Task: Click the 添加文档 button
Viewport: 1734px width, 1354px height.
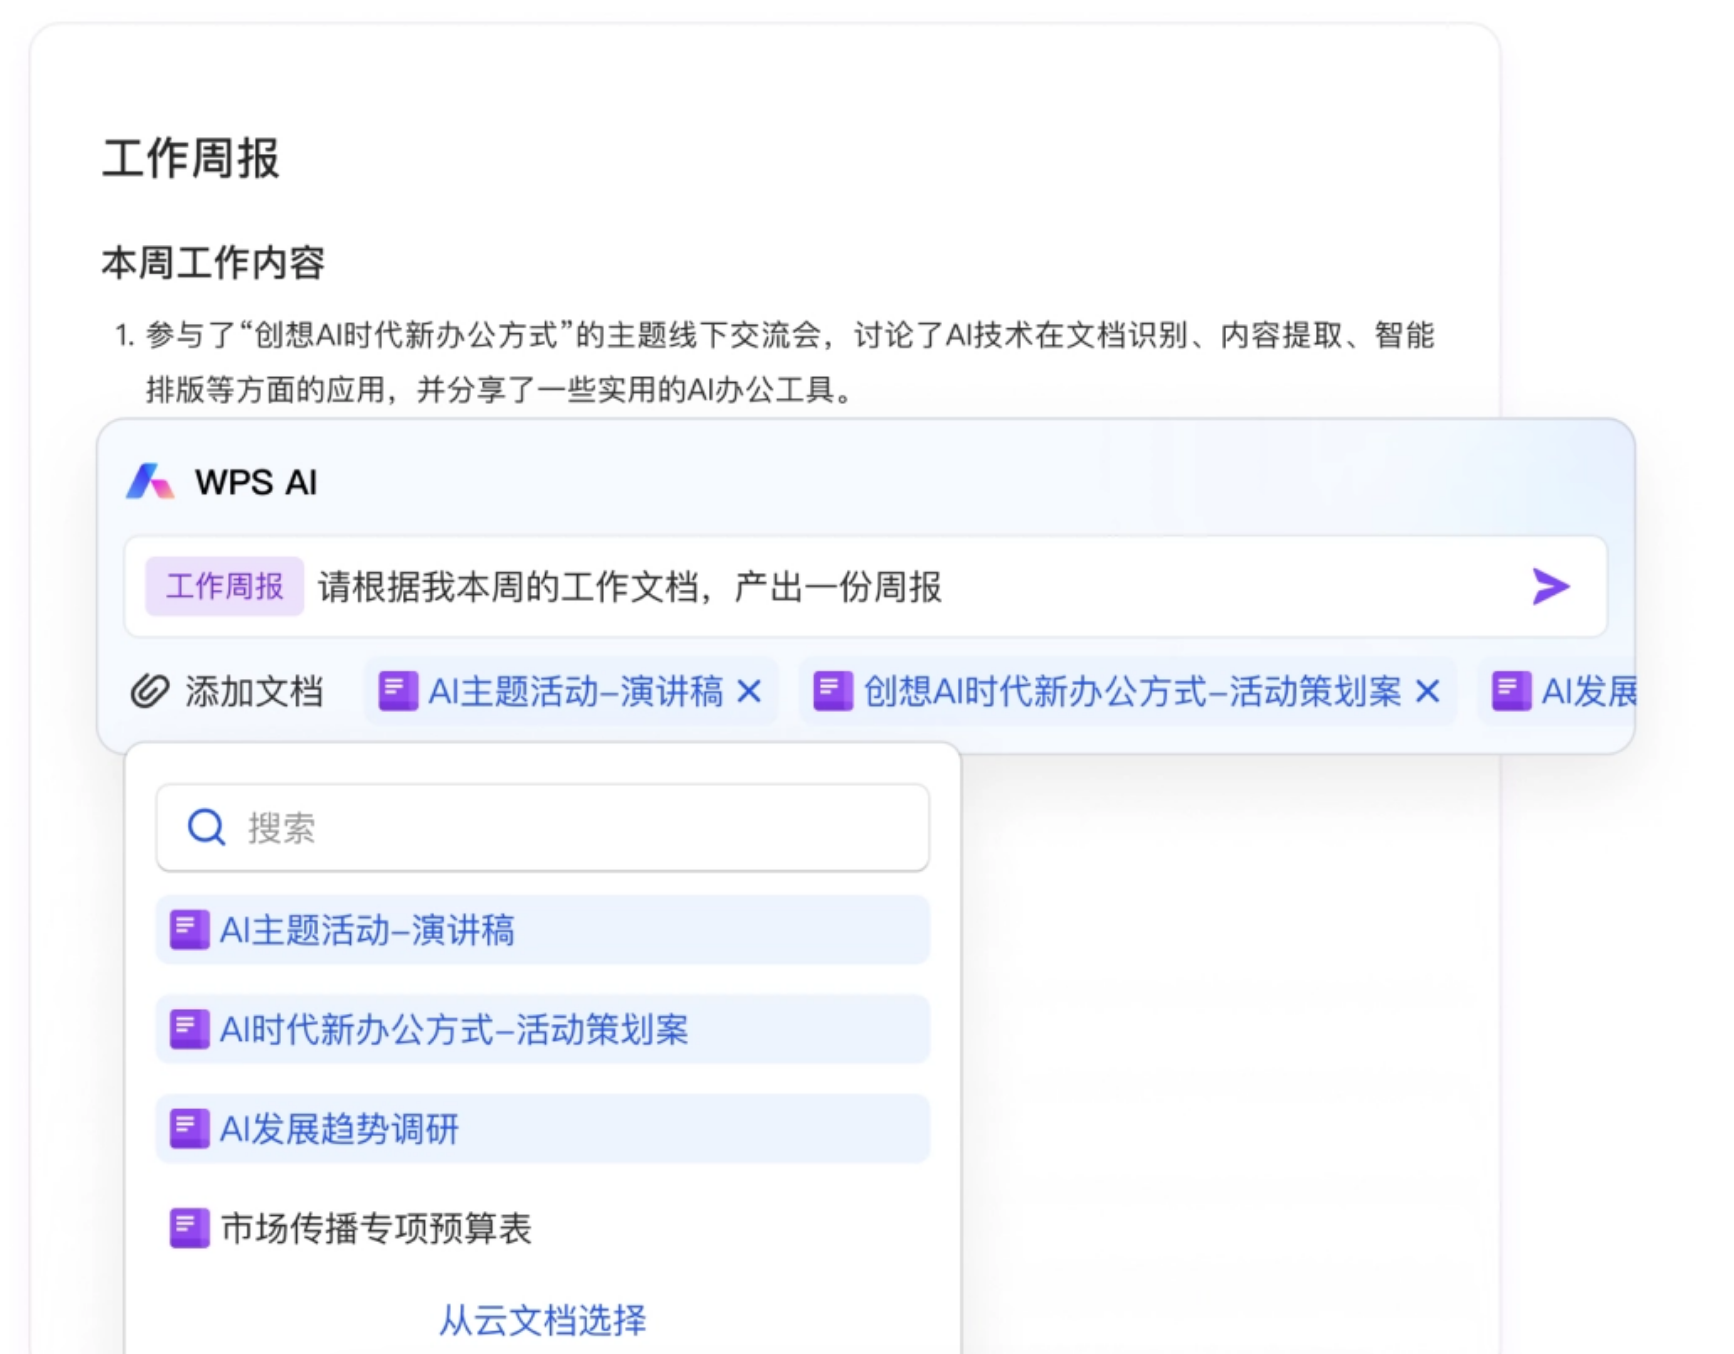Action: click(x=253, y=691)
